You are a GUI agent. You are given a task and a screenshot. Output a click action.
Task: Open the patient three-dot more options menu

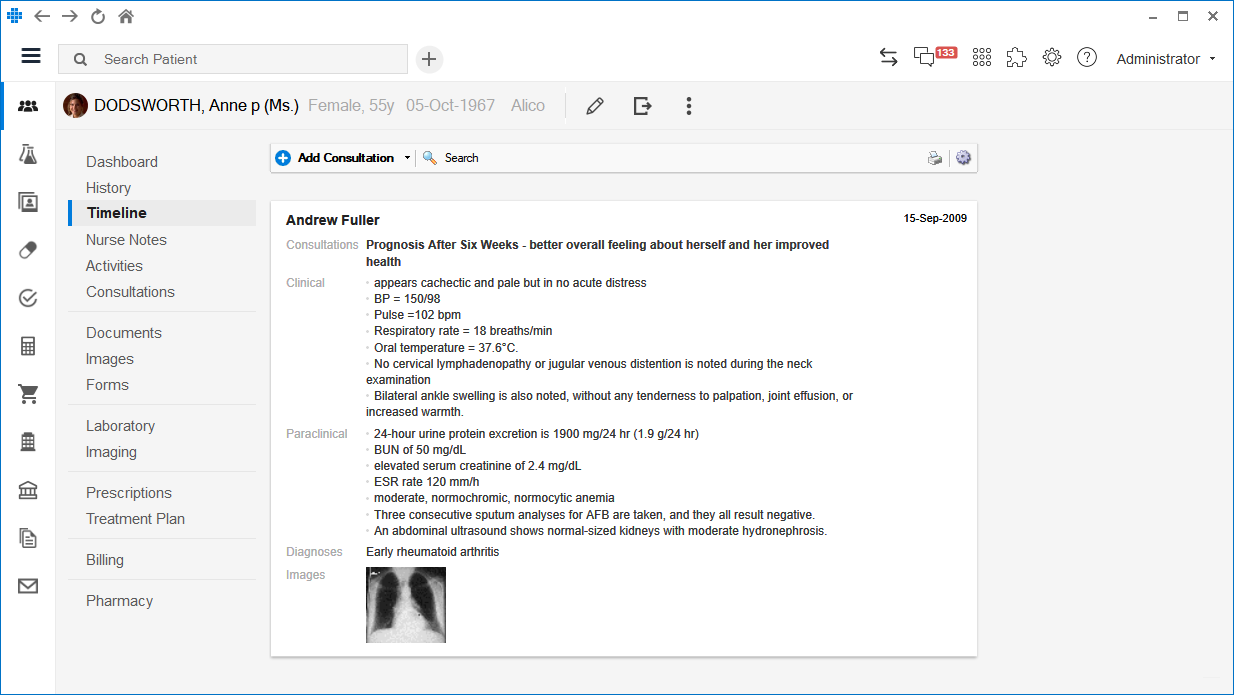click(689, 106)
